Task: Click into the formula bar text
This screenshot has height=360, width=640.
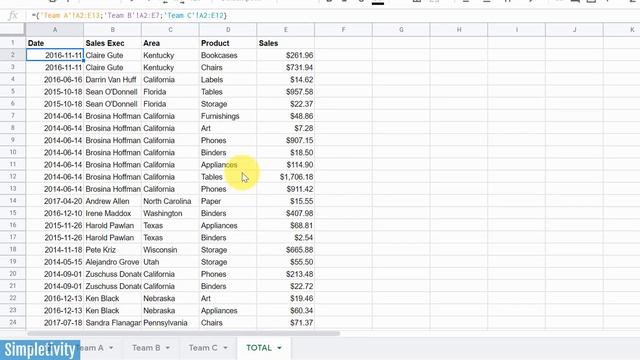Action: click(x=129, y=16)
